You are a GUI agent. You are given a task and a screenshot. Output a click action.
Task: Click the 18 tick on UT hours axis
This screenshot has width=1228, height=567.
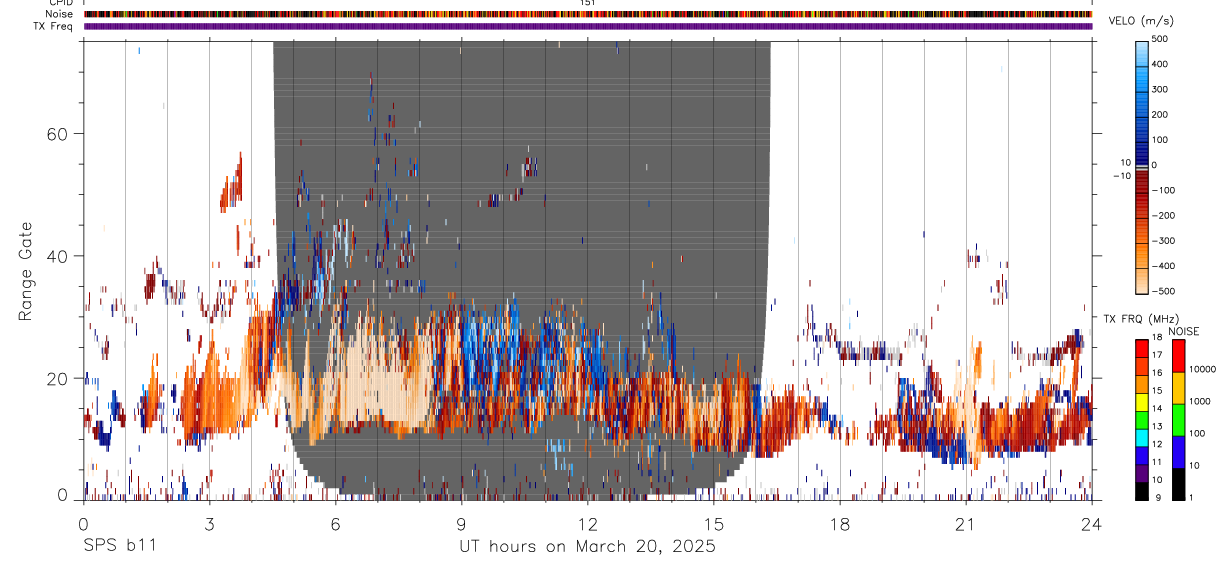pyautogui.click(x=839, y=523)
